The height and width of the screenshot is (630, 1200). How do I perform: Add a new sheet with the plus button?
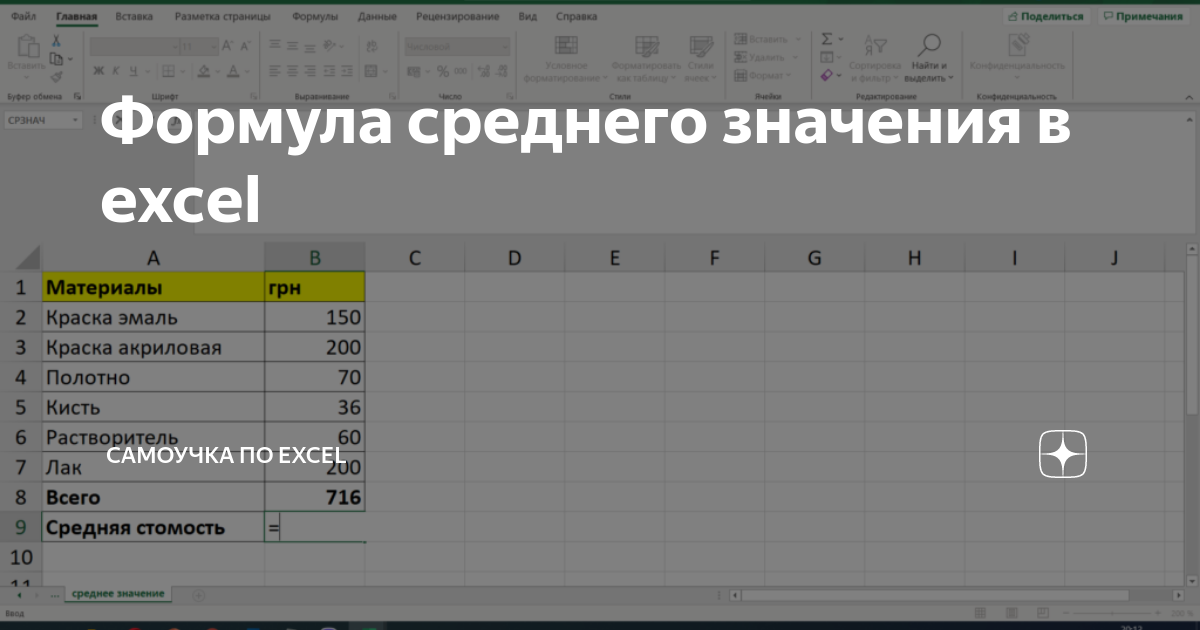(x=197, y=594)
